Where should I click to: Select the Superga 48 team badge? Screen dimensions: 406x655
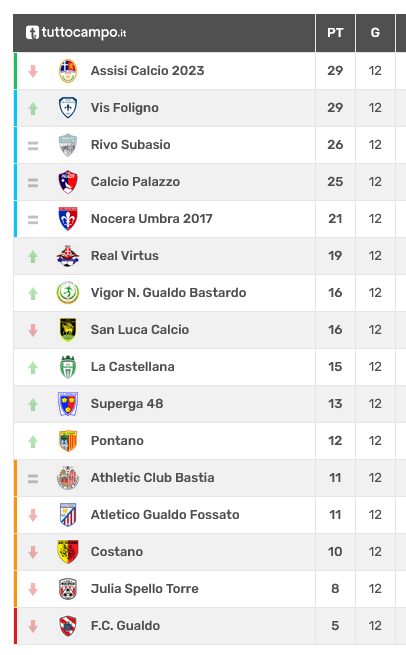[68, 404]
